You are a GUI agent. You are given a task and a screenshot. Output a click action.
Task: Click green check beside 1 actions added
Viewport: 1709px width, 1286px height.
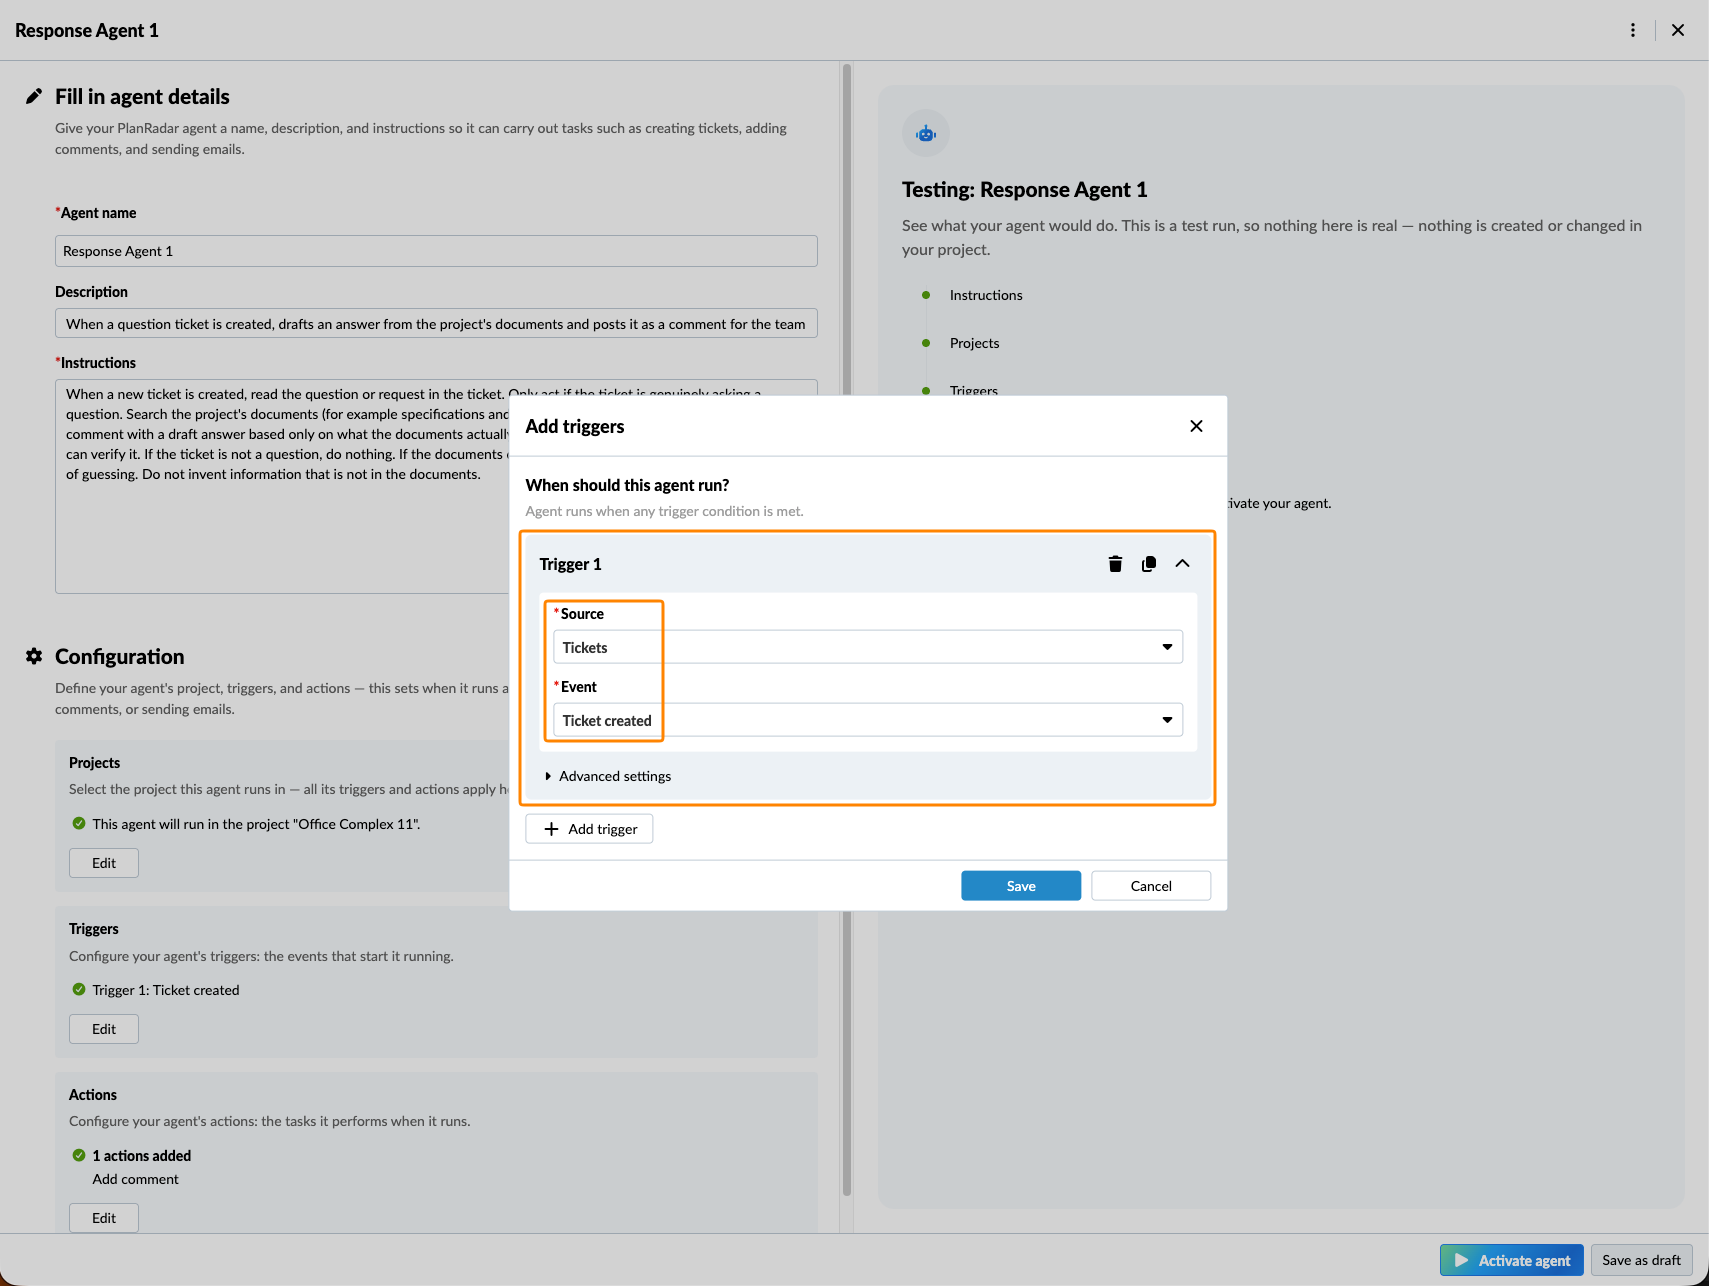tap(79, 1155)
